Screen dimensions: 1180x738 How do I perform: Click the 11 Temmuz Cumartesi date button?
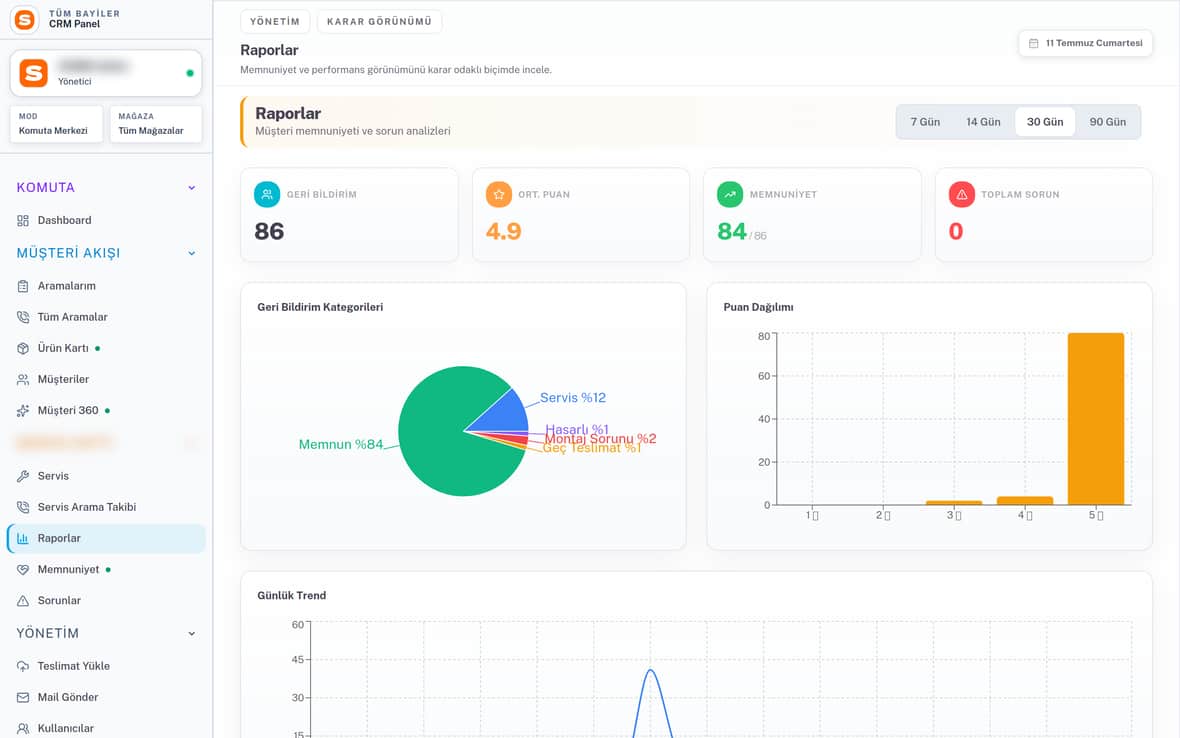1085,44
